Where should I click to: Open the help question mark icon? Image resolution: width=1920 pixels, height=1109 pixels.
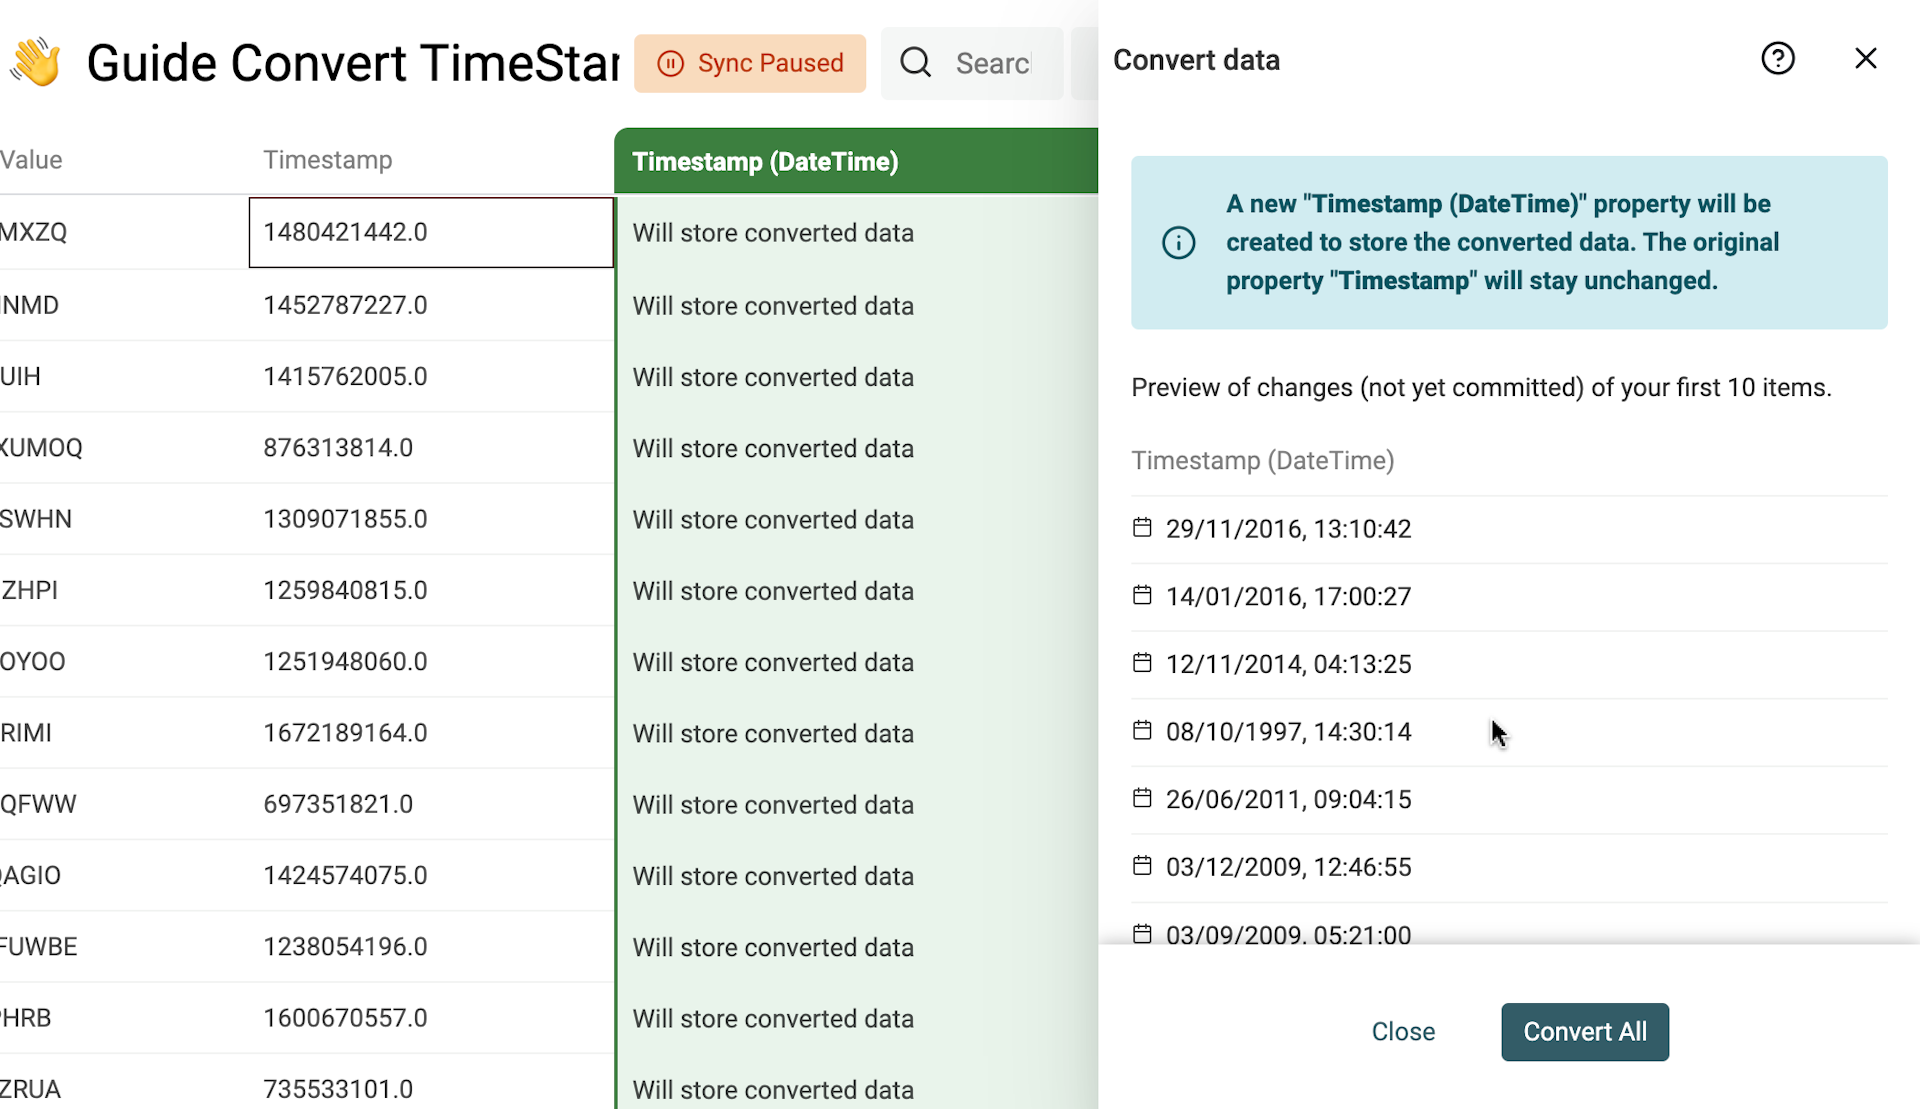[1778, 59]
